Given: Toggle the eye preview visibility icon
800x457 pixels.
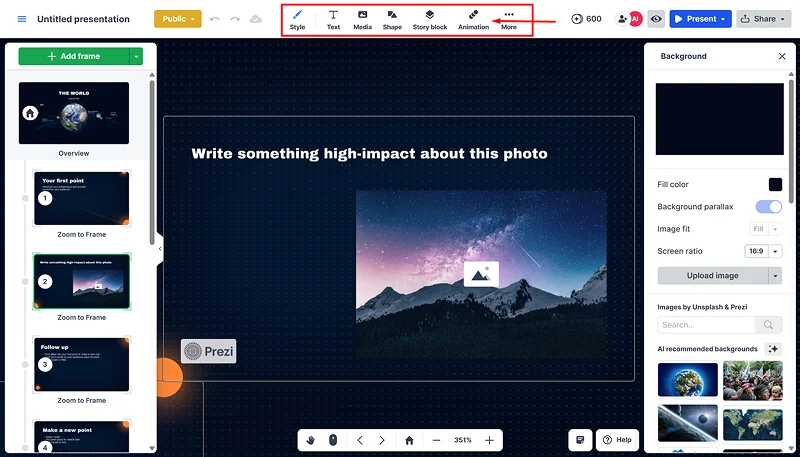Looking at the screenshot, I should click(x=656, y=19).
